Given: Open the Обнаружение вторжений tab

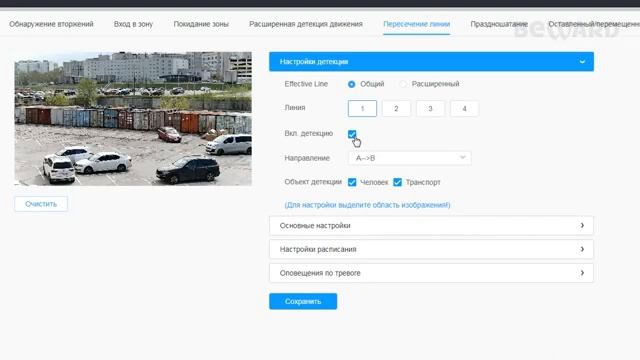Looking at the screenshot, I should (51, 24).
